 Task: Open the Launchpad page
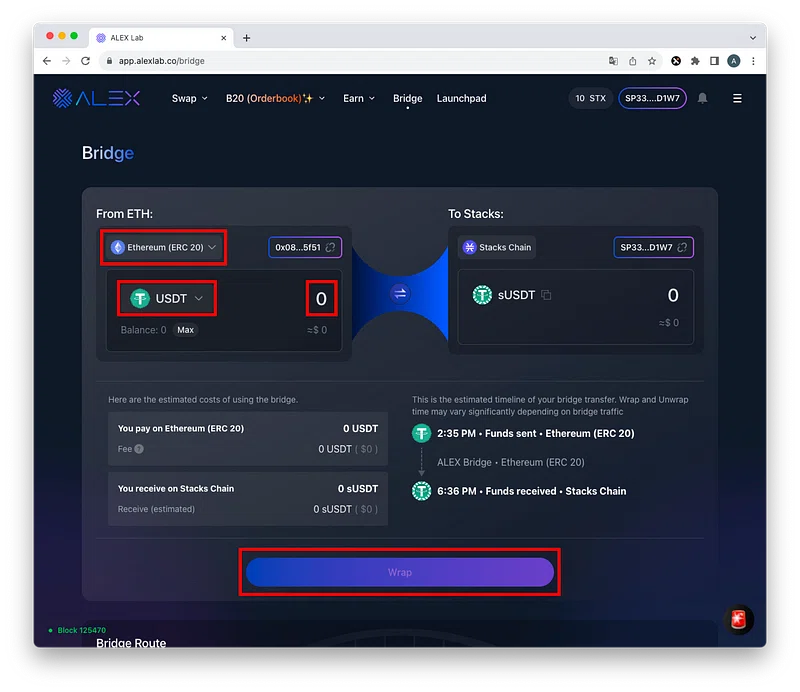point(461,98)
